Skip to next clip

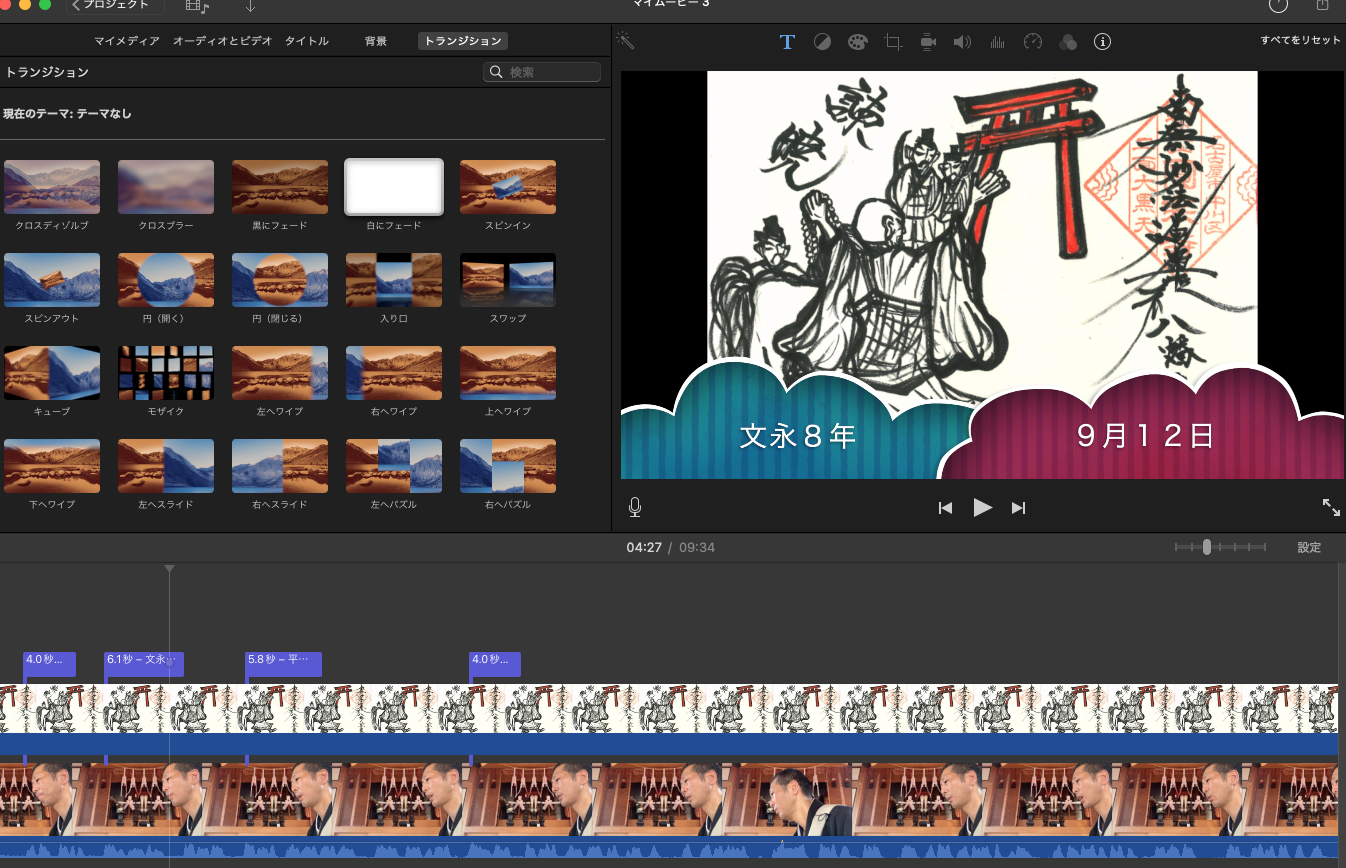click(x=1018, y=508)
